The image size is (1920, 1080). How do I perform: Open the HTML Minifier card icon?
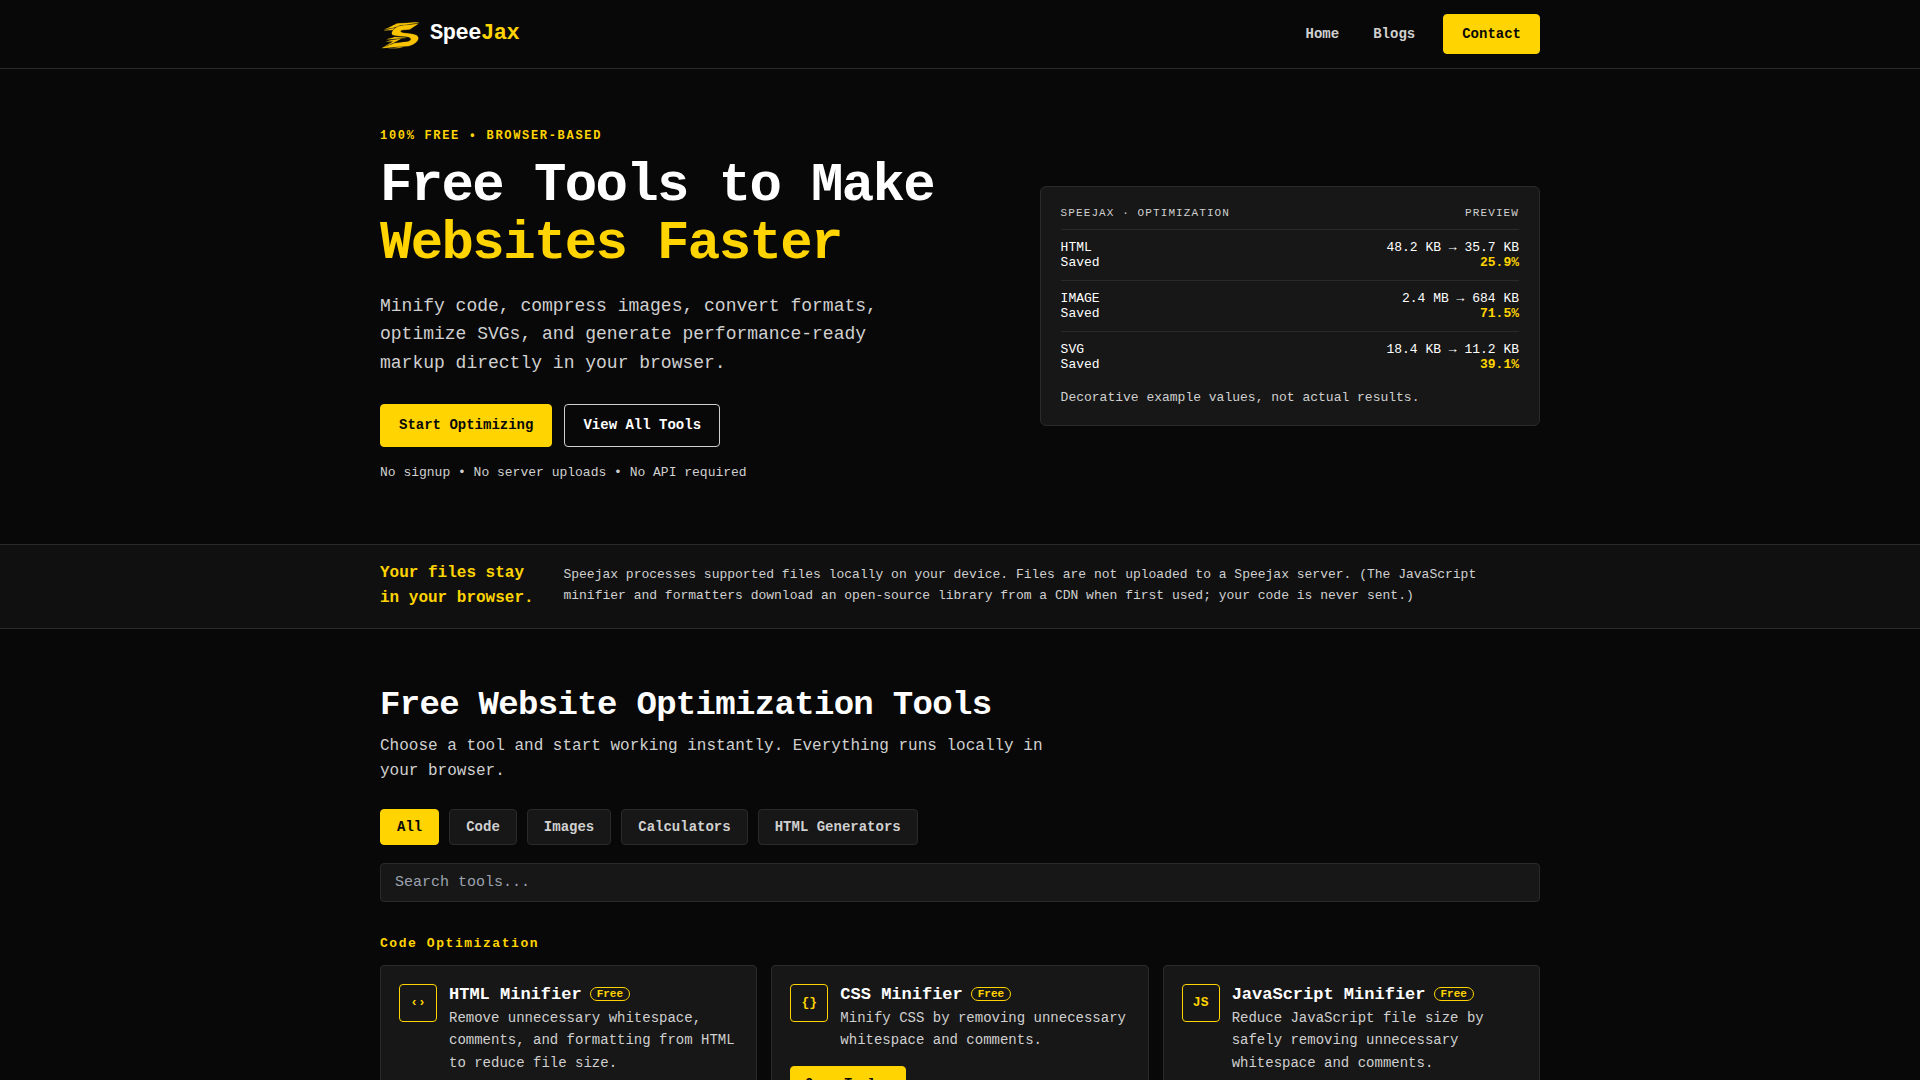(418, 1003)
